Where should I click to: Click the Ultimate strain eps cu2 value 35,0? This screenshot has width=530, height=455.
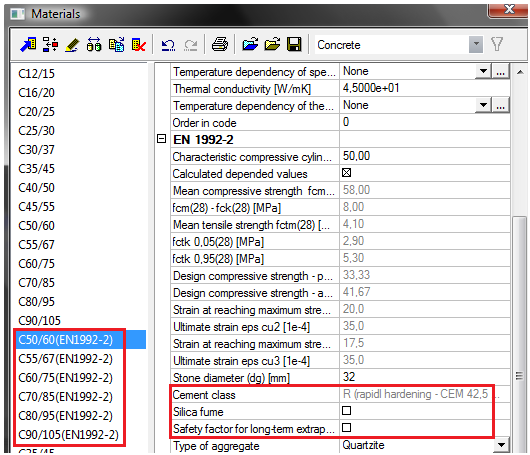425,326
